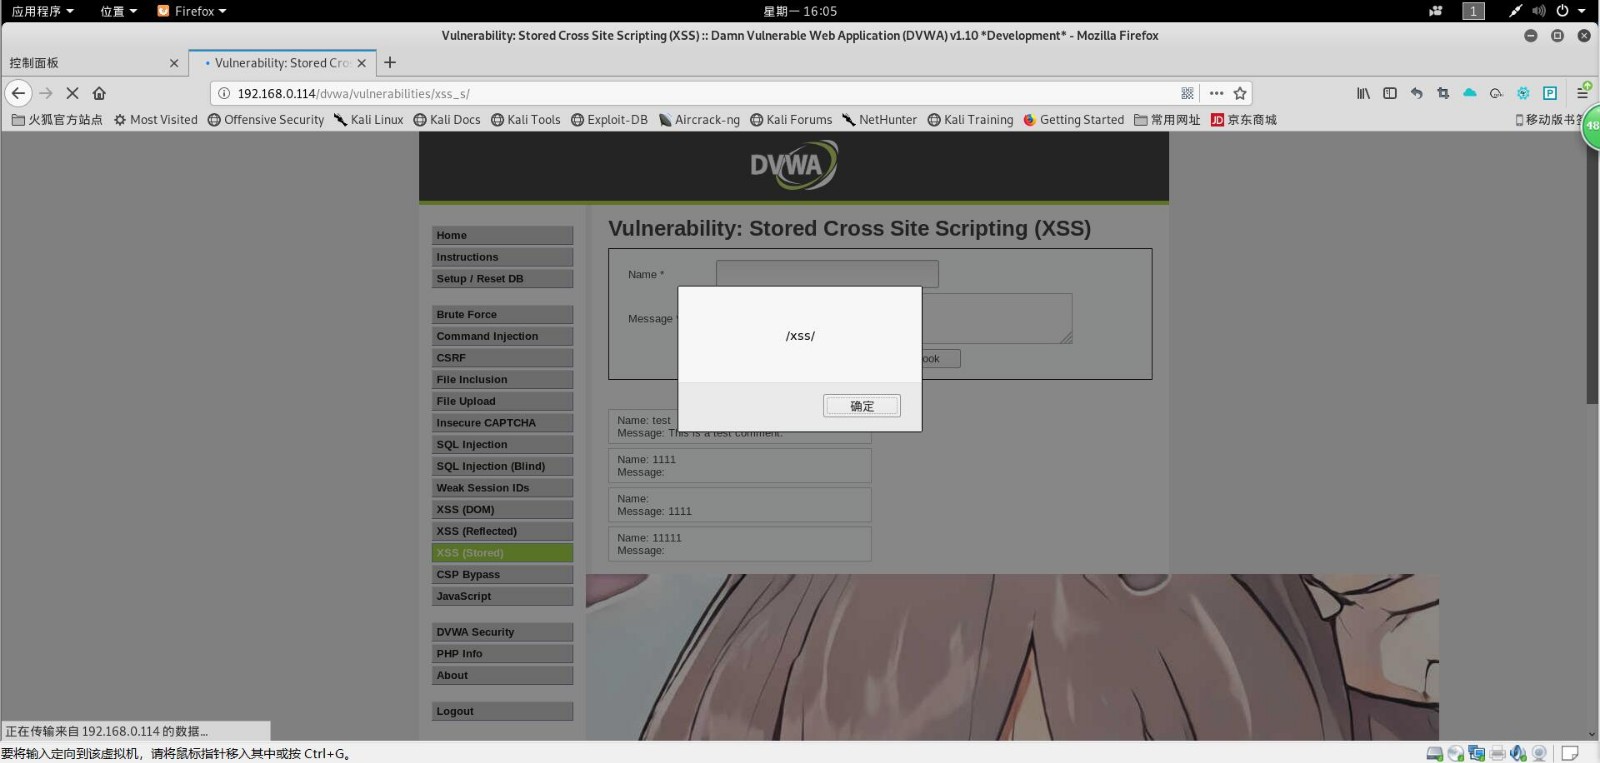Screen dimensions: 1600x763
Task: Open SQL Injection page
Action: click(503, 444)
